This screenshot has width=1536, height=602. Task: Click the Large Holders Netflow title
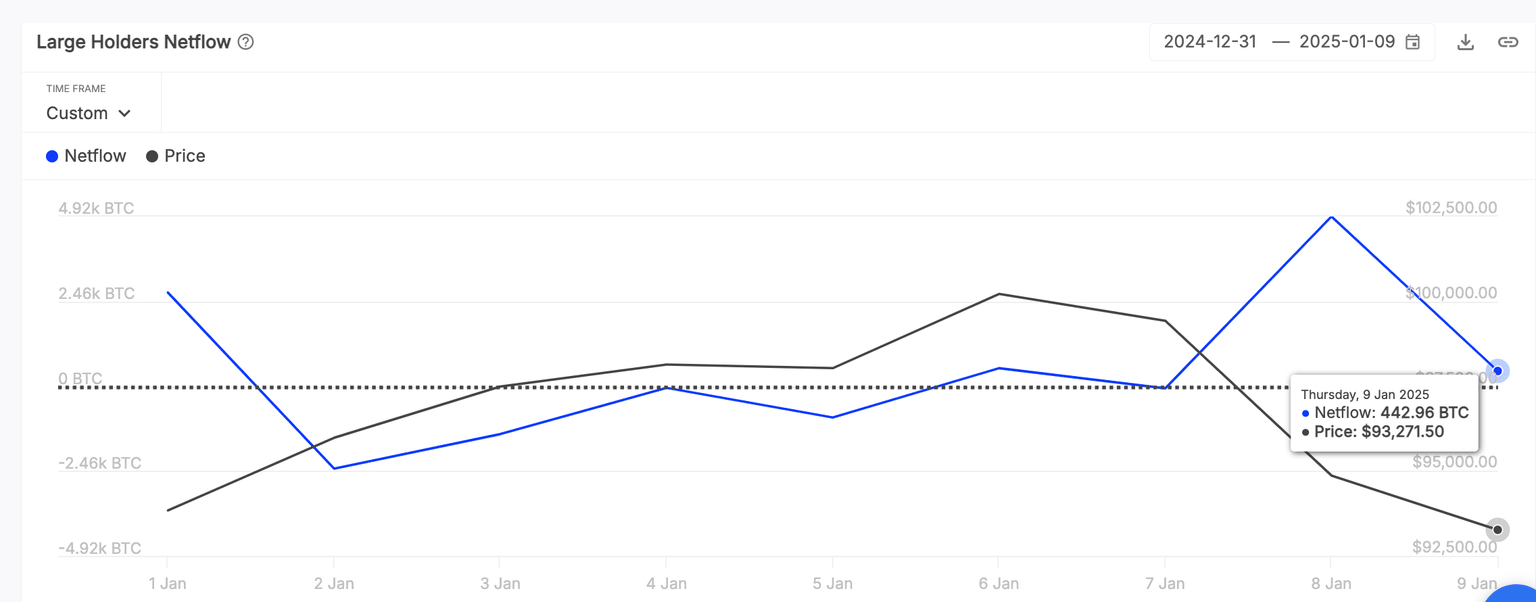tap(134, 42)
